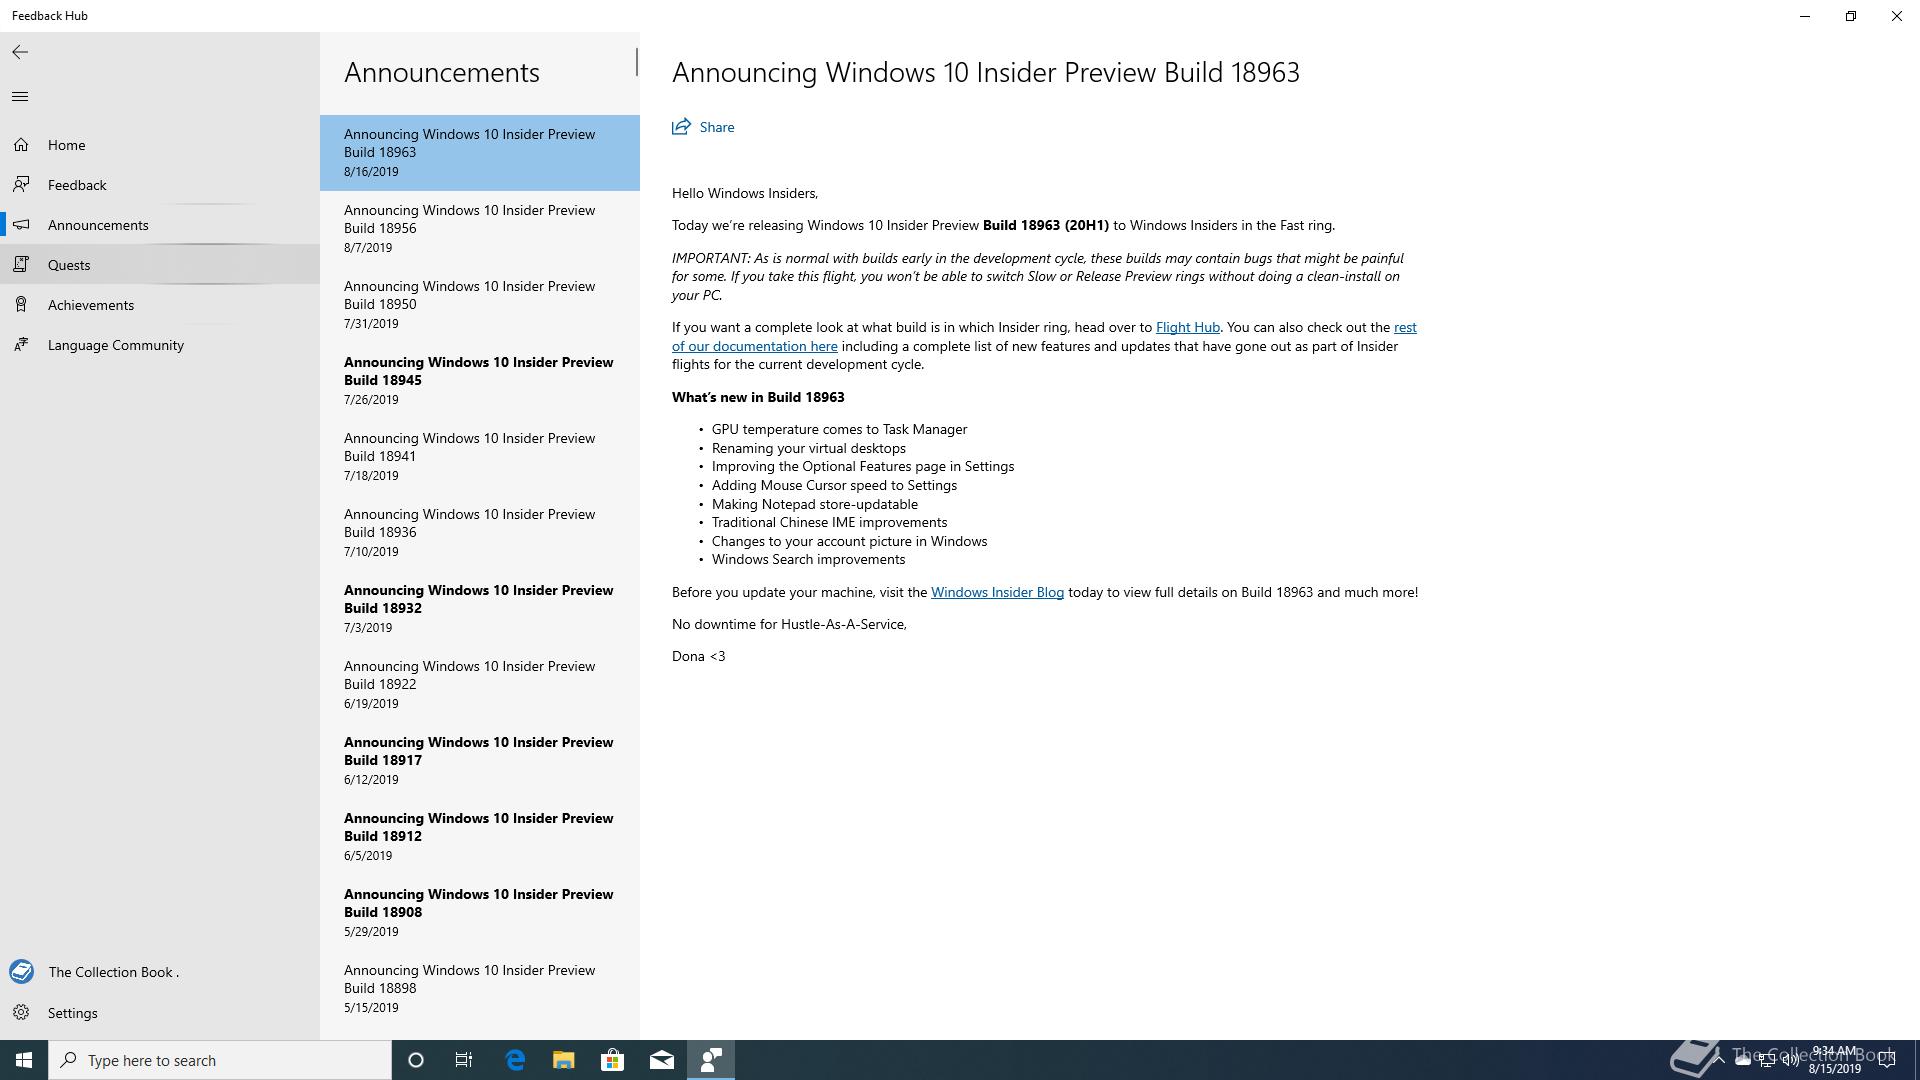Viewport: 1920px width, 1080px height.
Task: Open the Settings label in sidebar
Action: (73, 1013)
